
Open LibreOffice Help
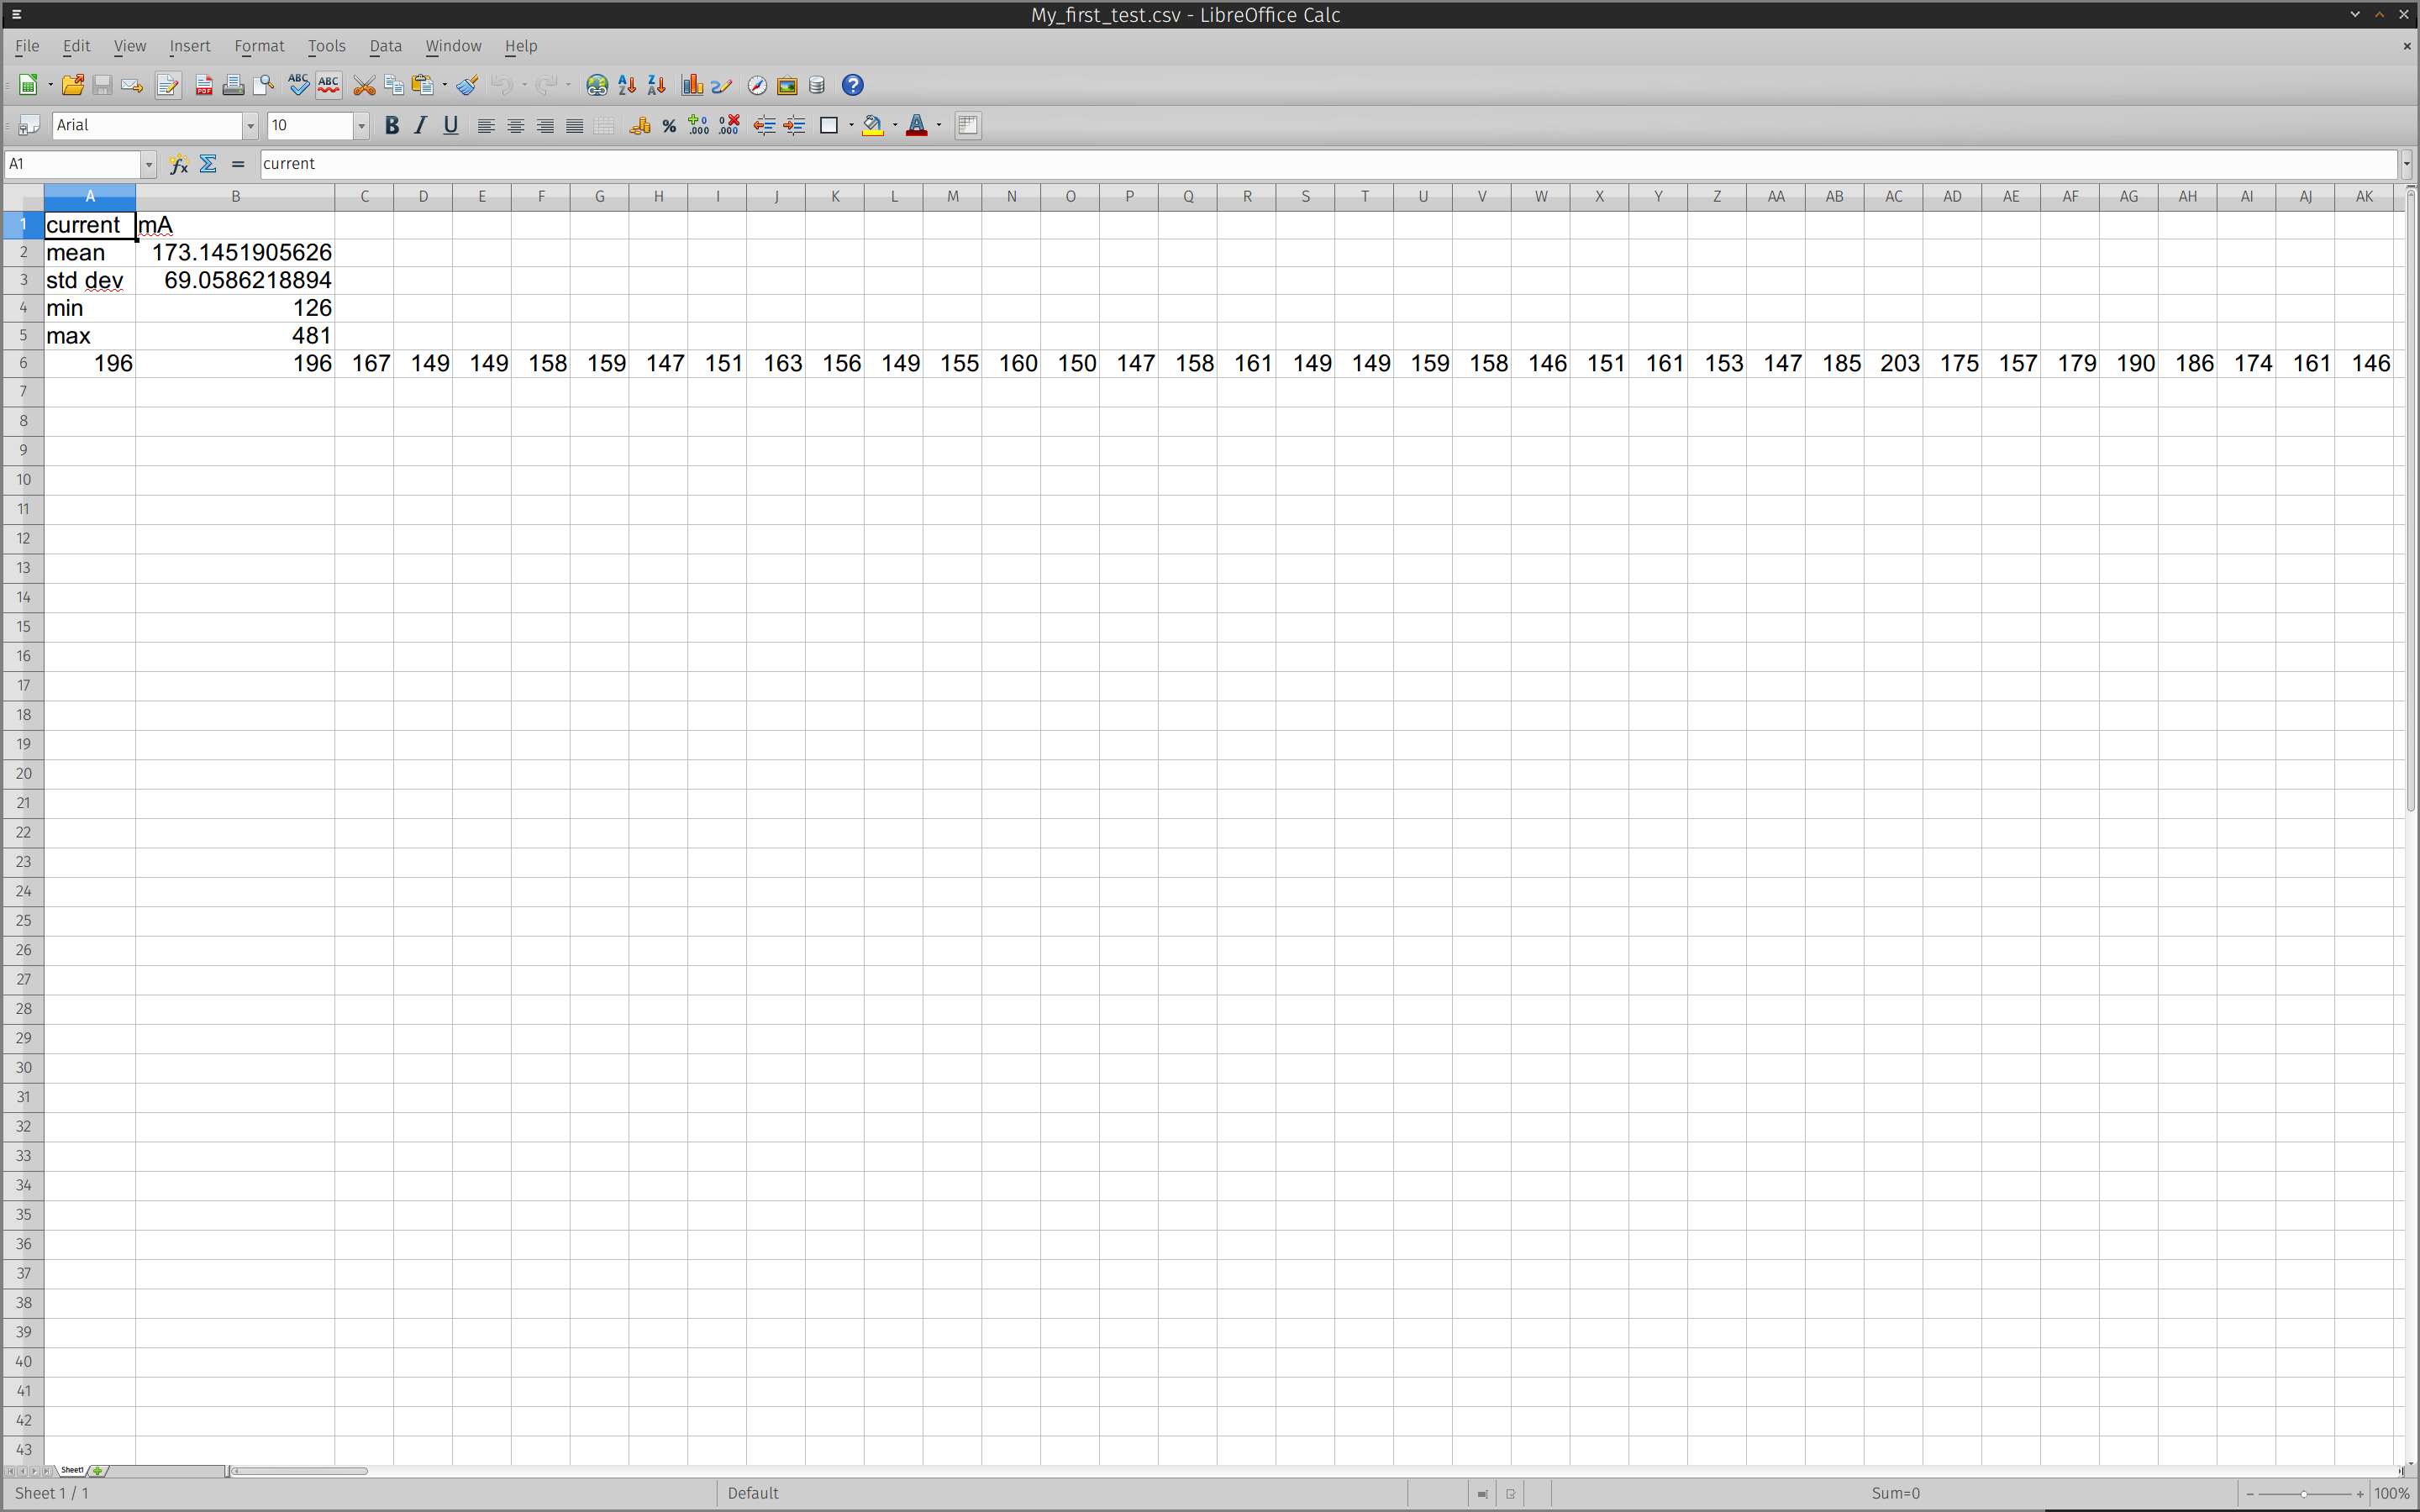click(x=853, y=85)
